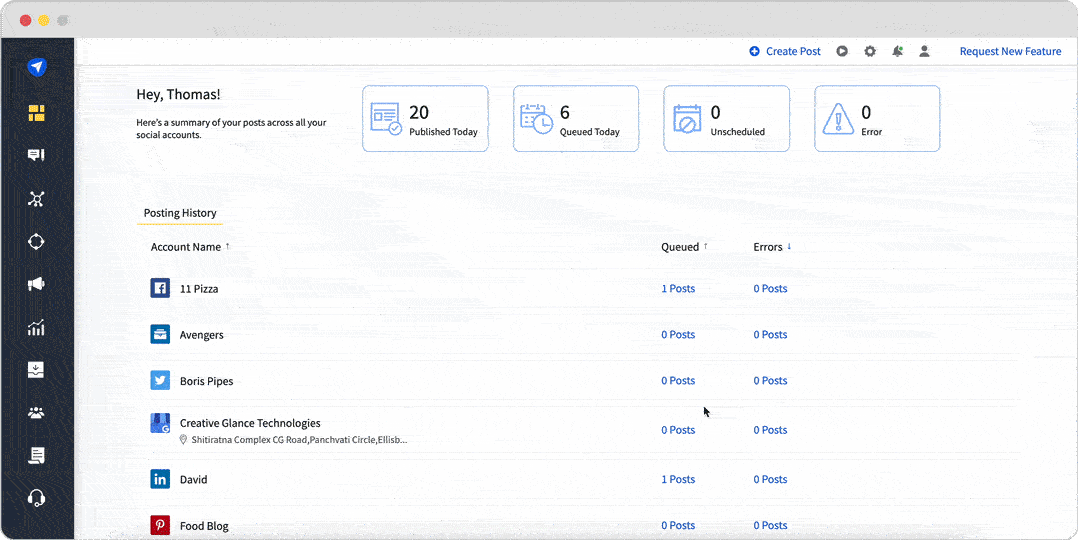
Task: Sort by Queued column arrow
Action: point(705,246)
